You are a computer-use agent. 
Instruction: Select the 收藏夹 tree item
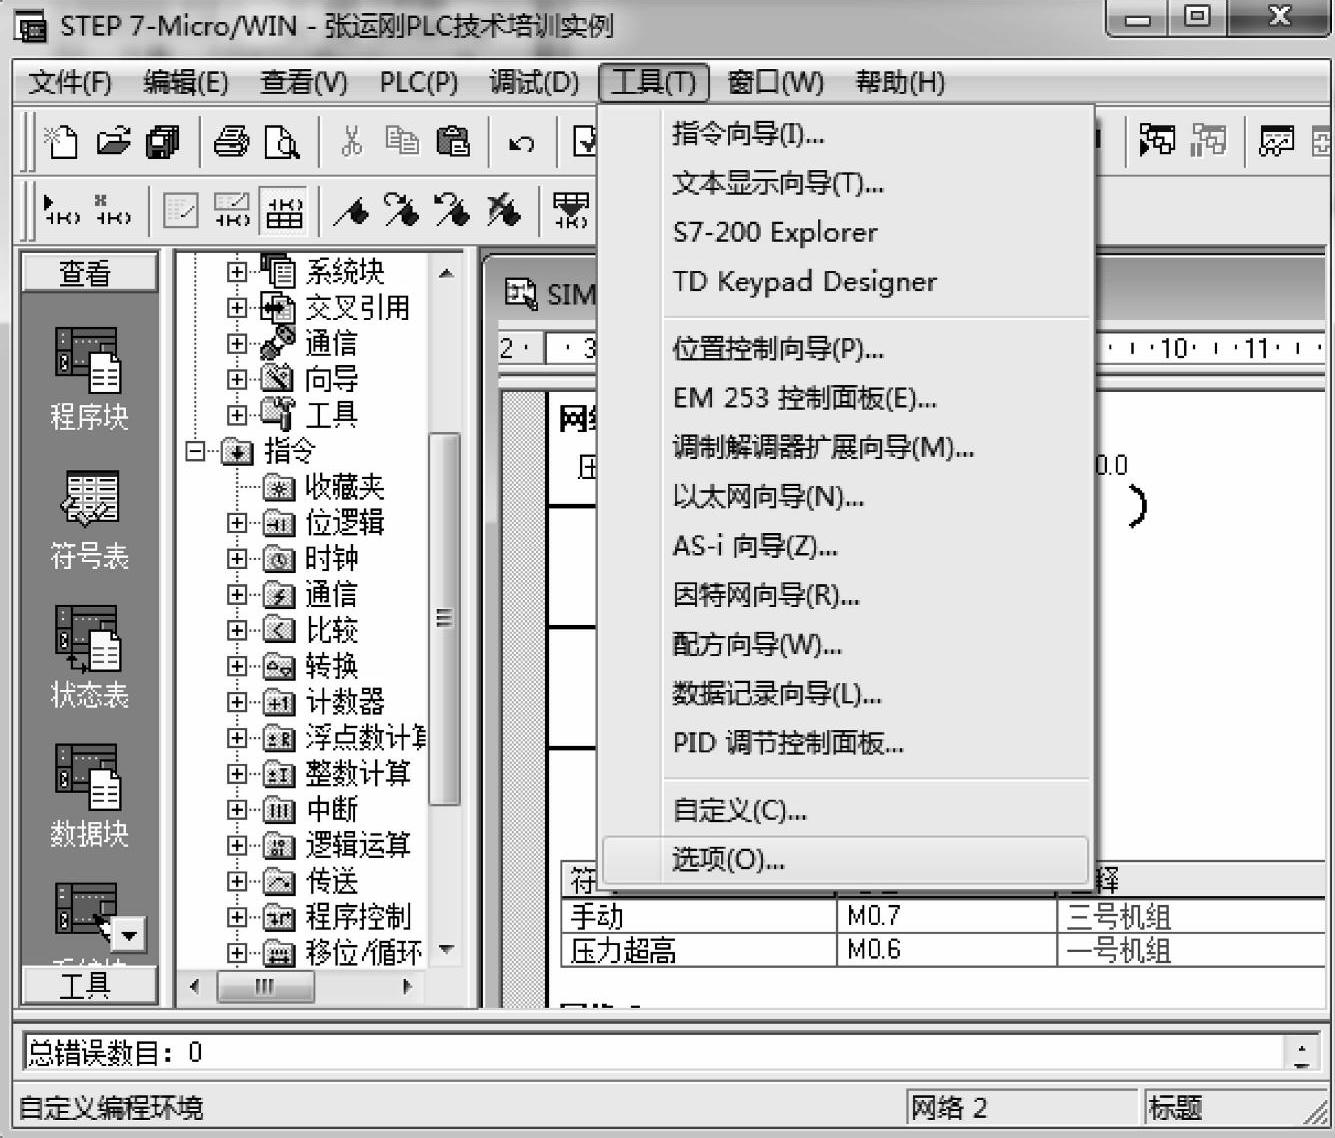[344, 487]
